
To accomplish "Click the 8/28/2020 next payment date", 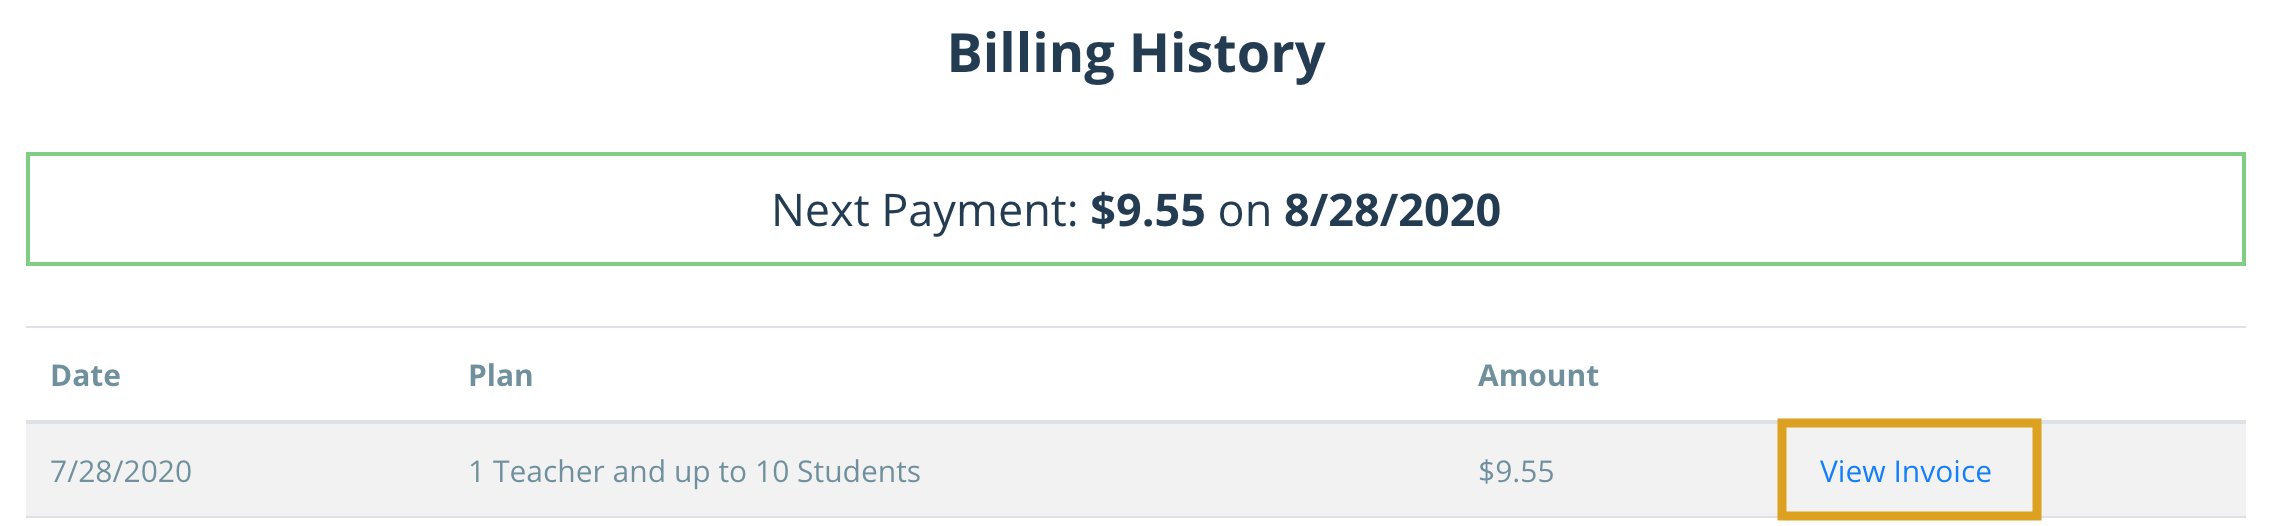I will point(1392,210).
